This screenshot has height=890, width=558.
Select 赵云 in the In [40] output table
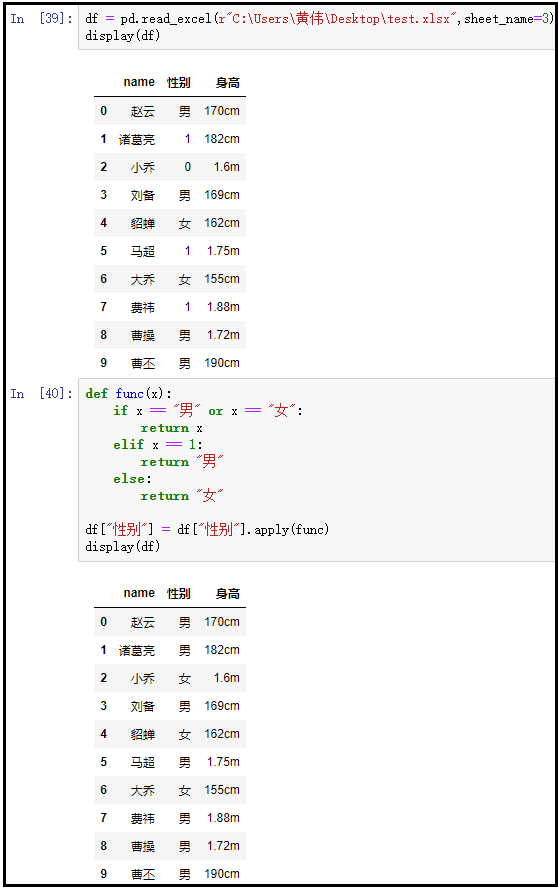142,622
